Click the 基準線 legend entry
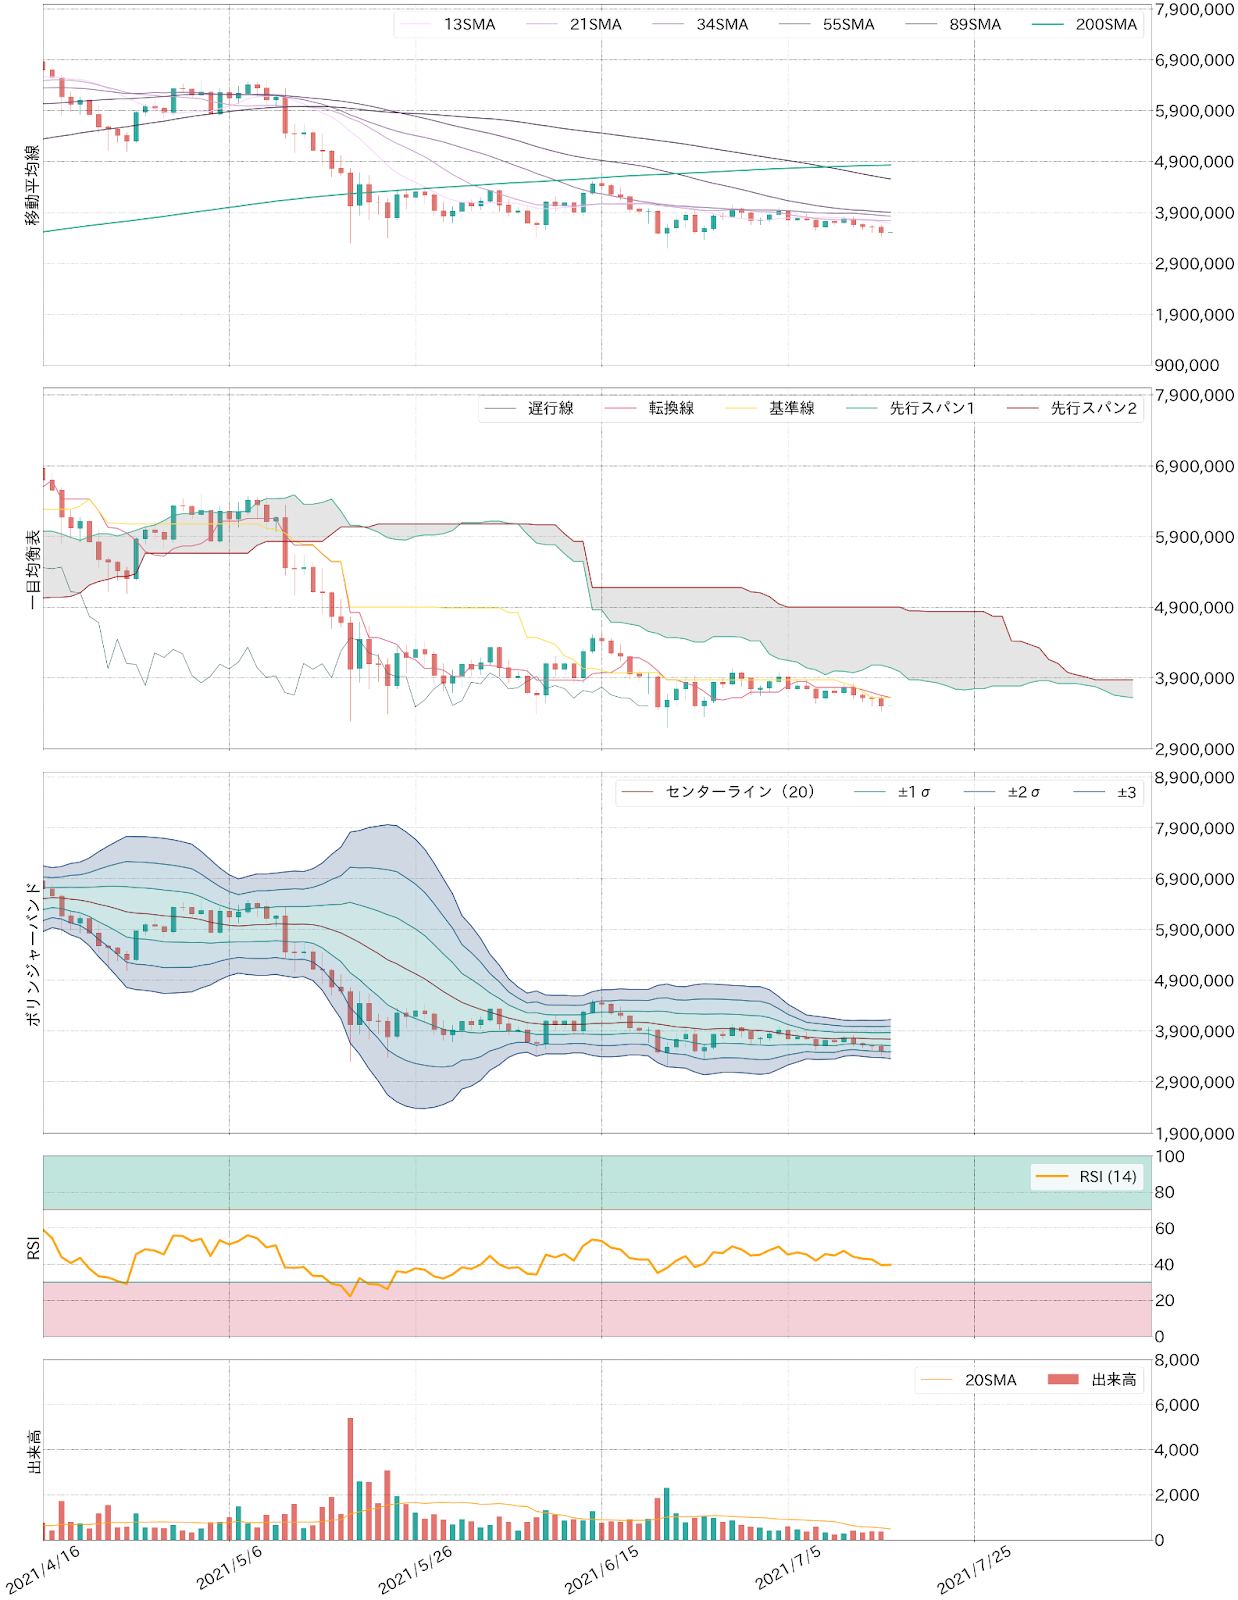The width and height of the screenshot is (1238, 1600). click(791, 408)
